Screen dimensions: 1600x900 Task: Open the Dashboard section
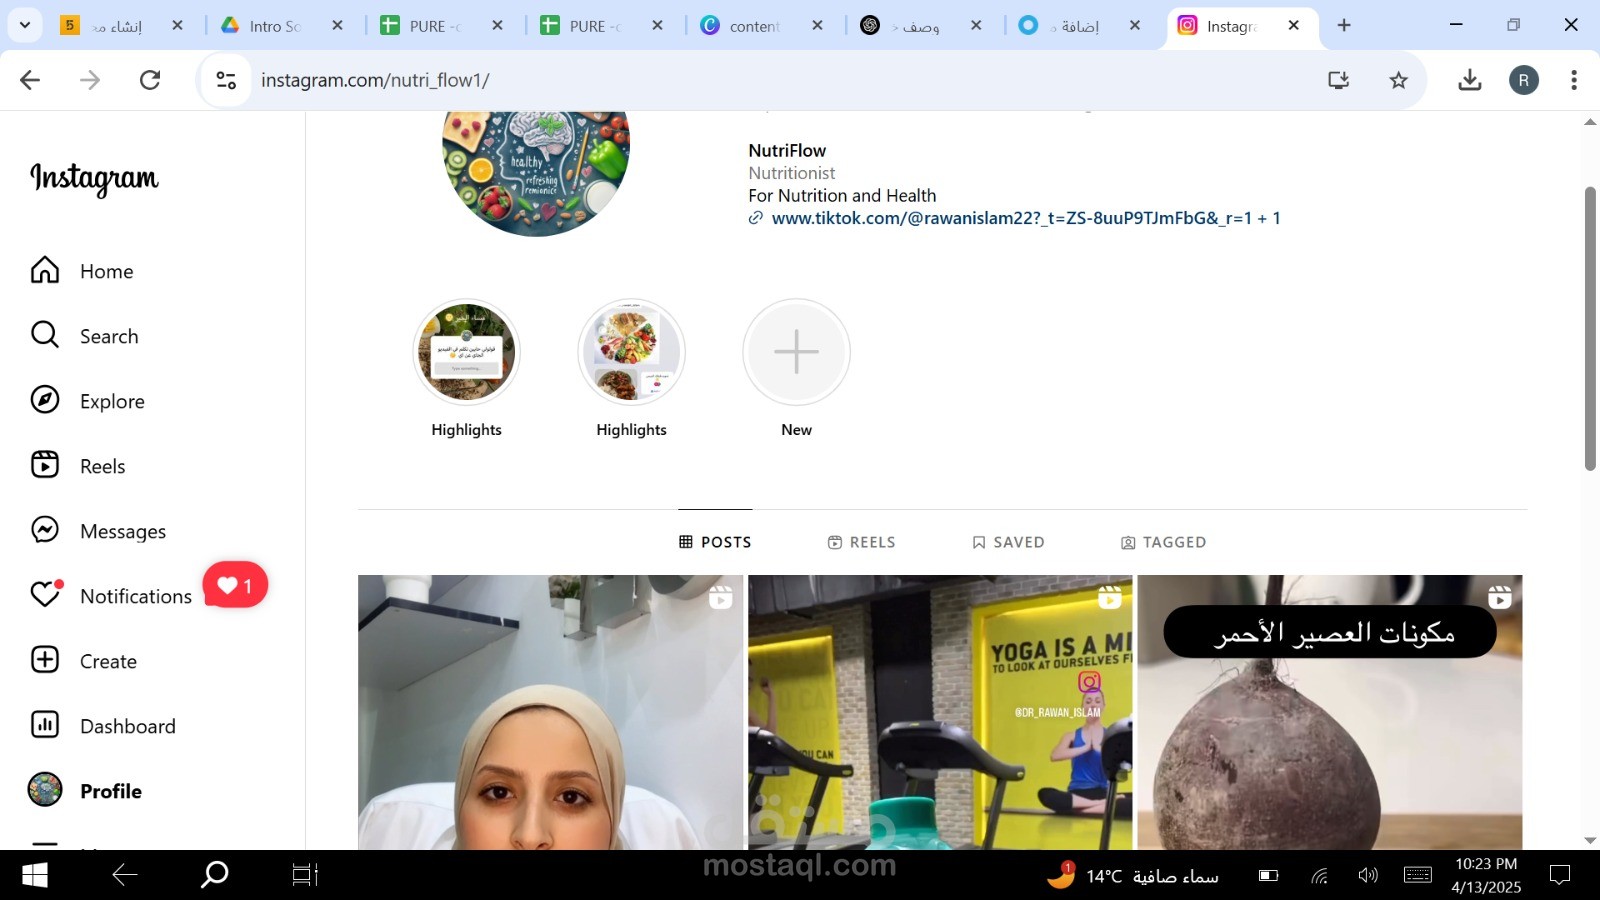128,726
